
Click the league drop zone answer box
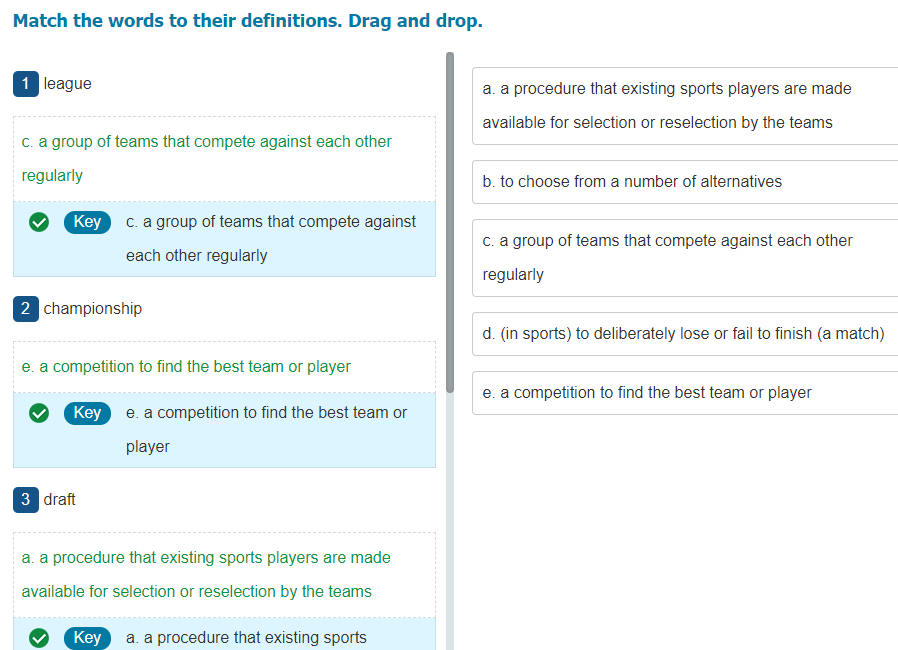224,158
